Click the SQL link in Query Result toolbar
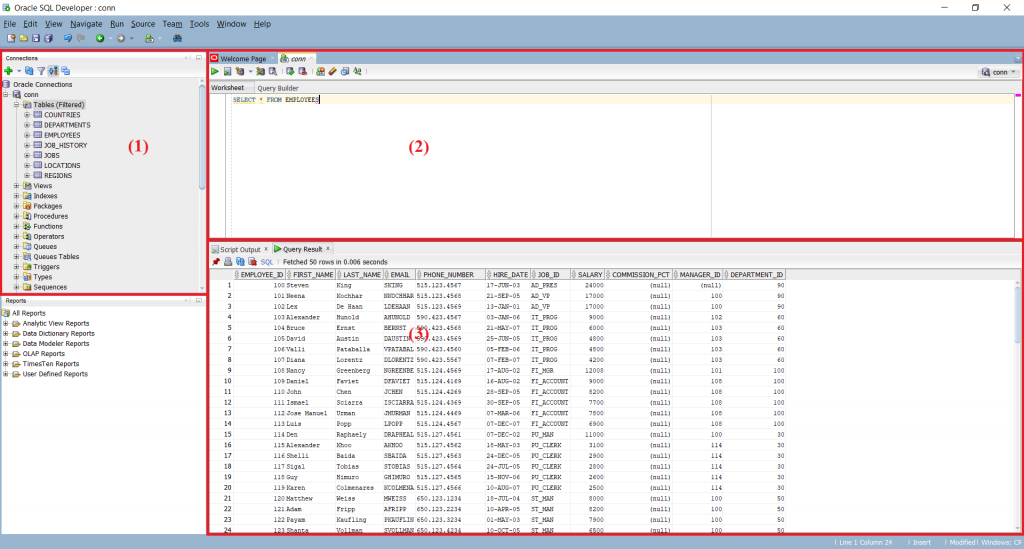Screen dimensions: 1024x549 pyautogui.click(x=267, y=261)
